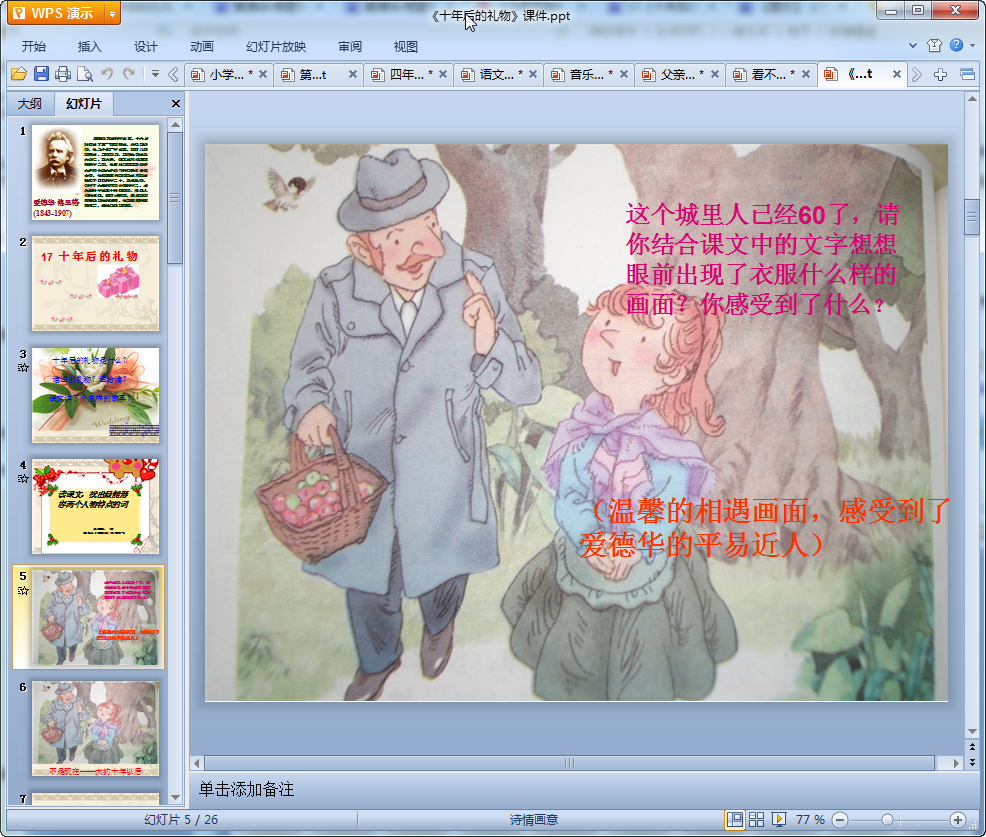Select slide 6 thumbnail

coord(96,729)
